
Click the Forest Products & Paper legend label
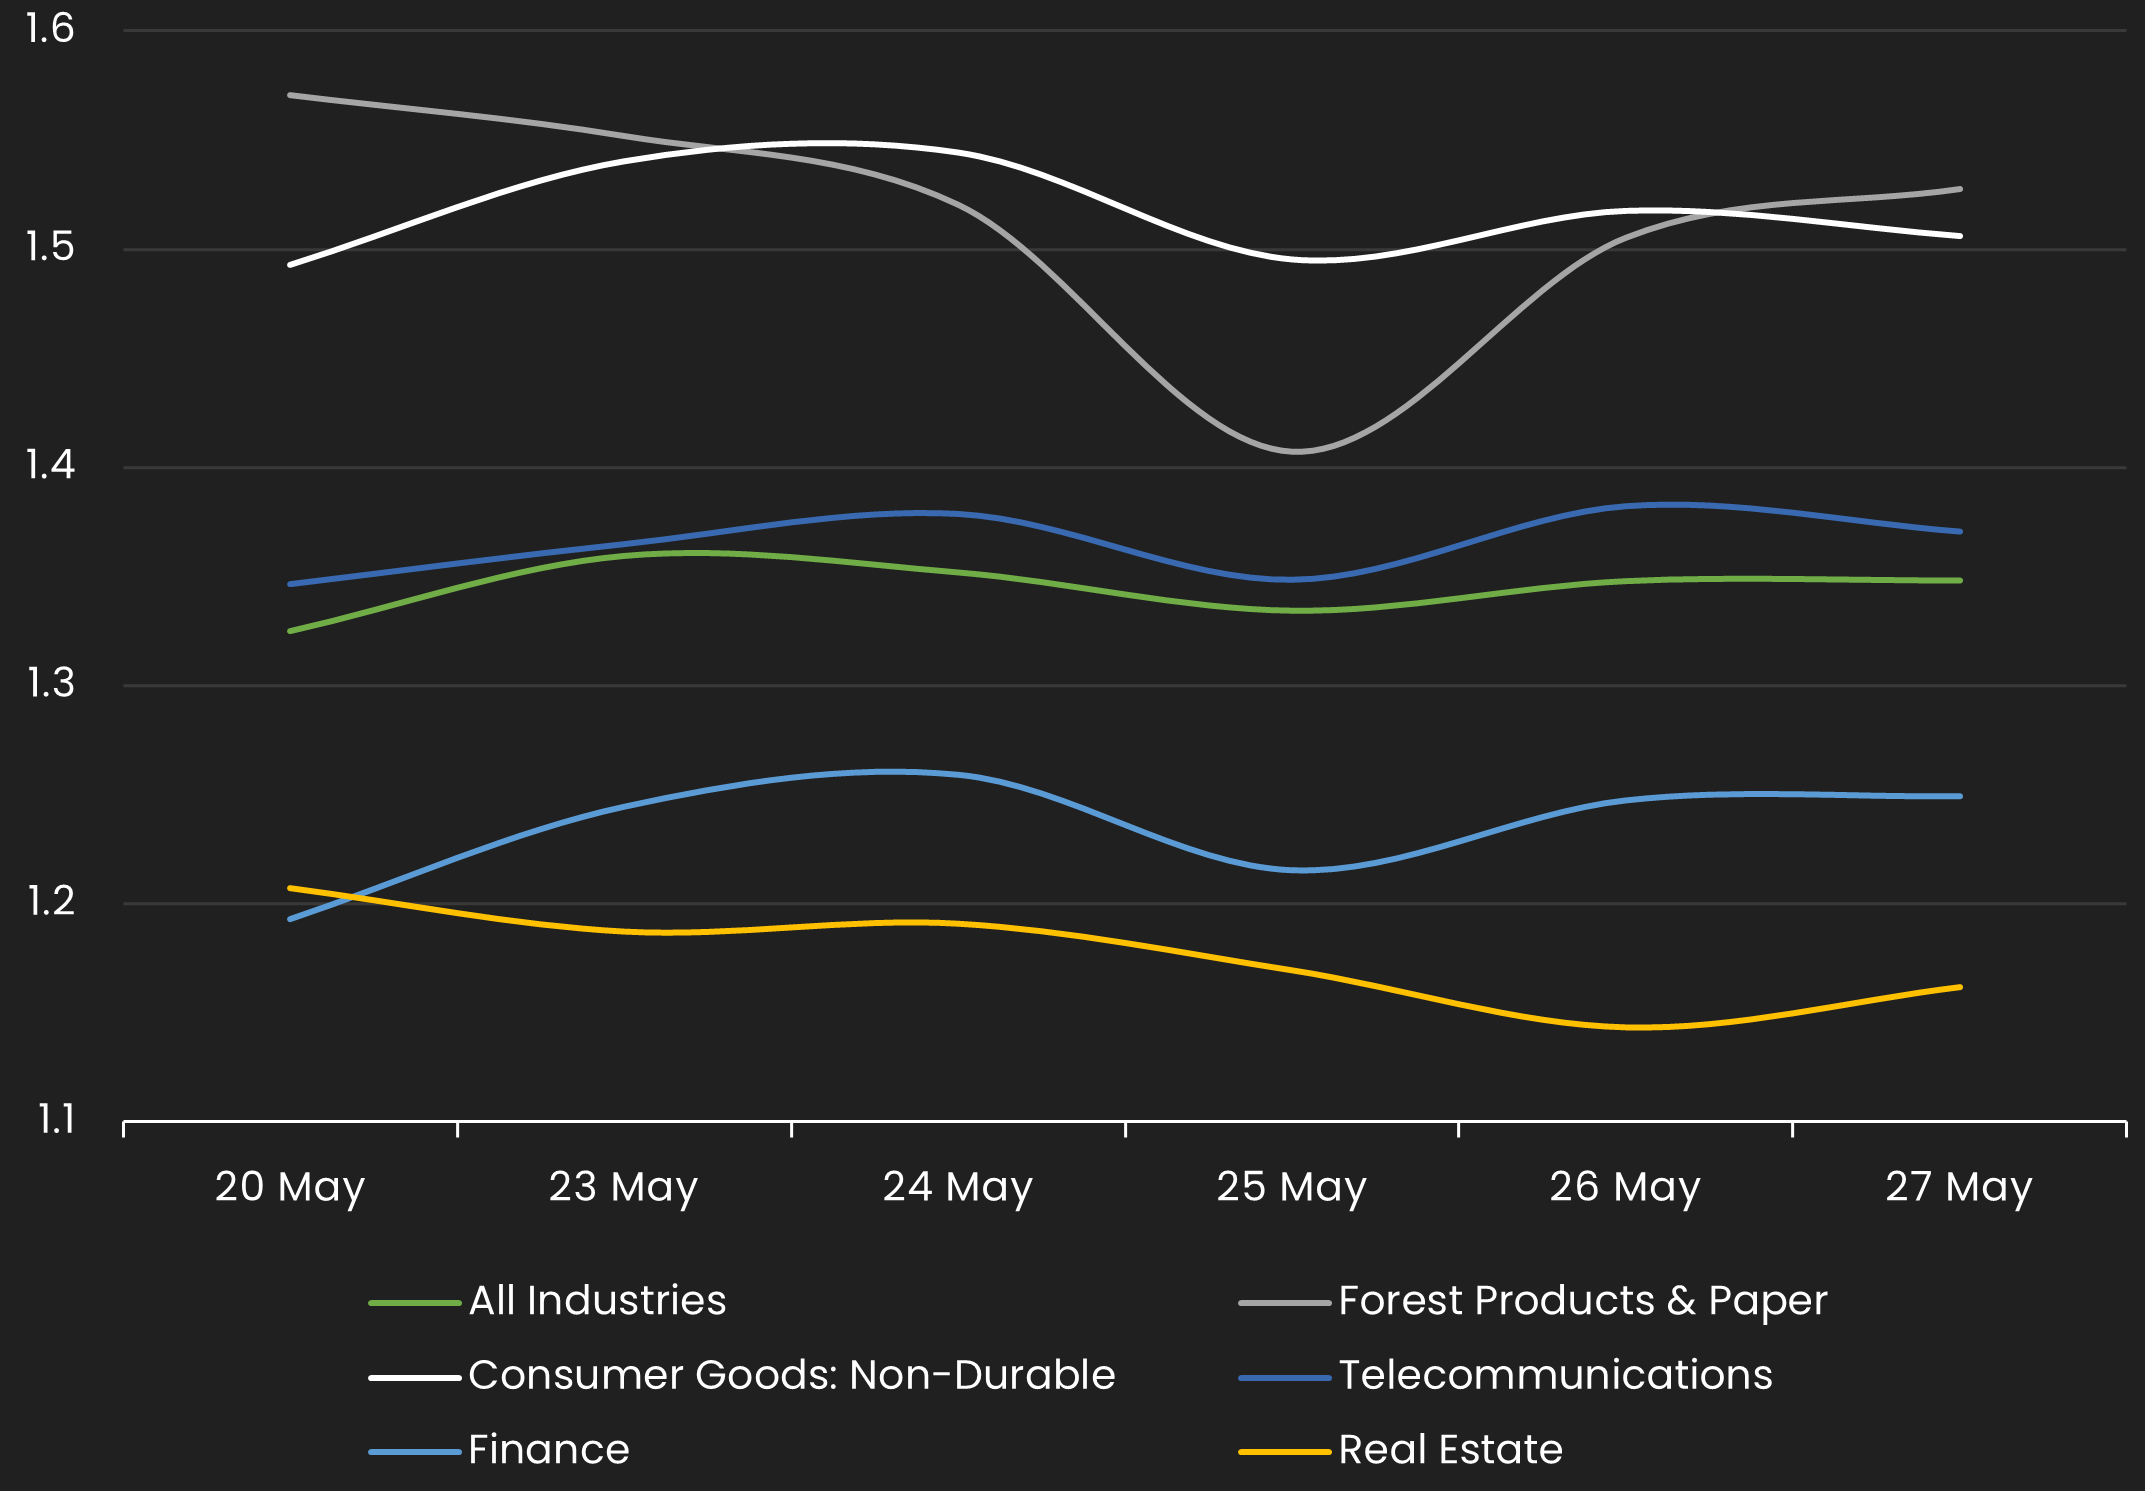click(x=1582, y=1301)
